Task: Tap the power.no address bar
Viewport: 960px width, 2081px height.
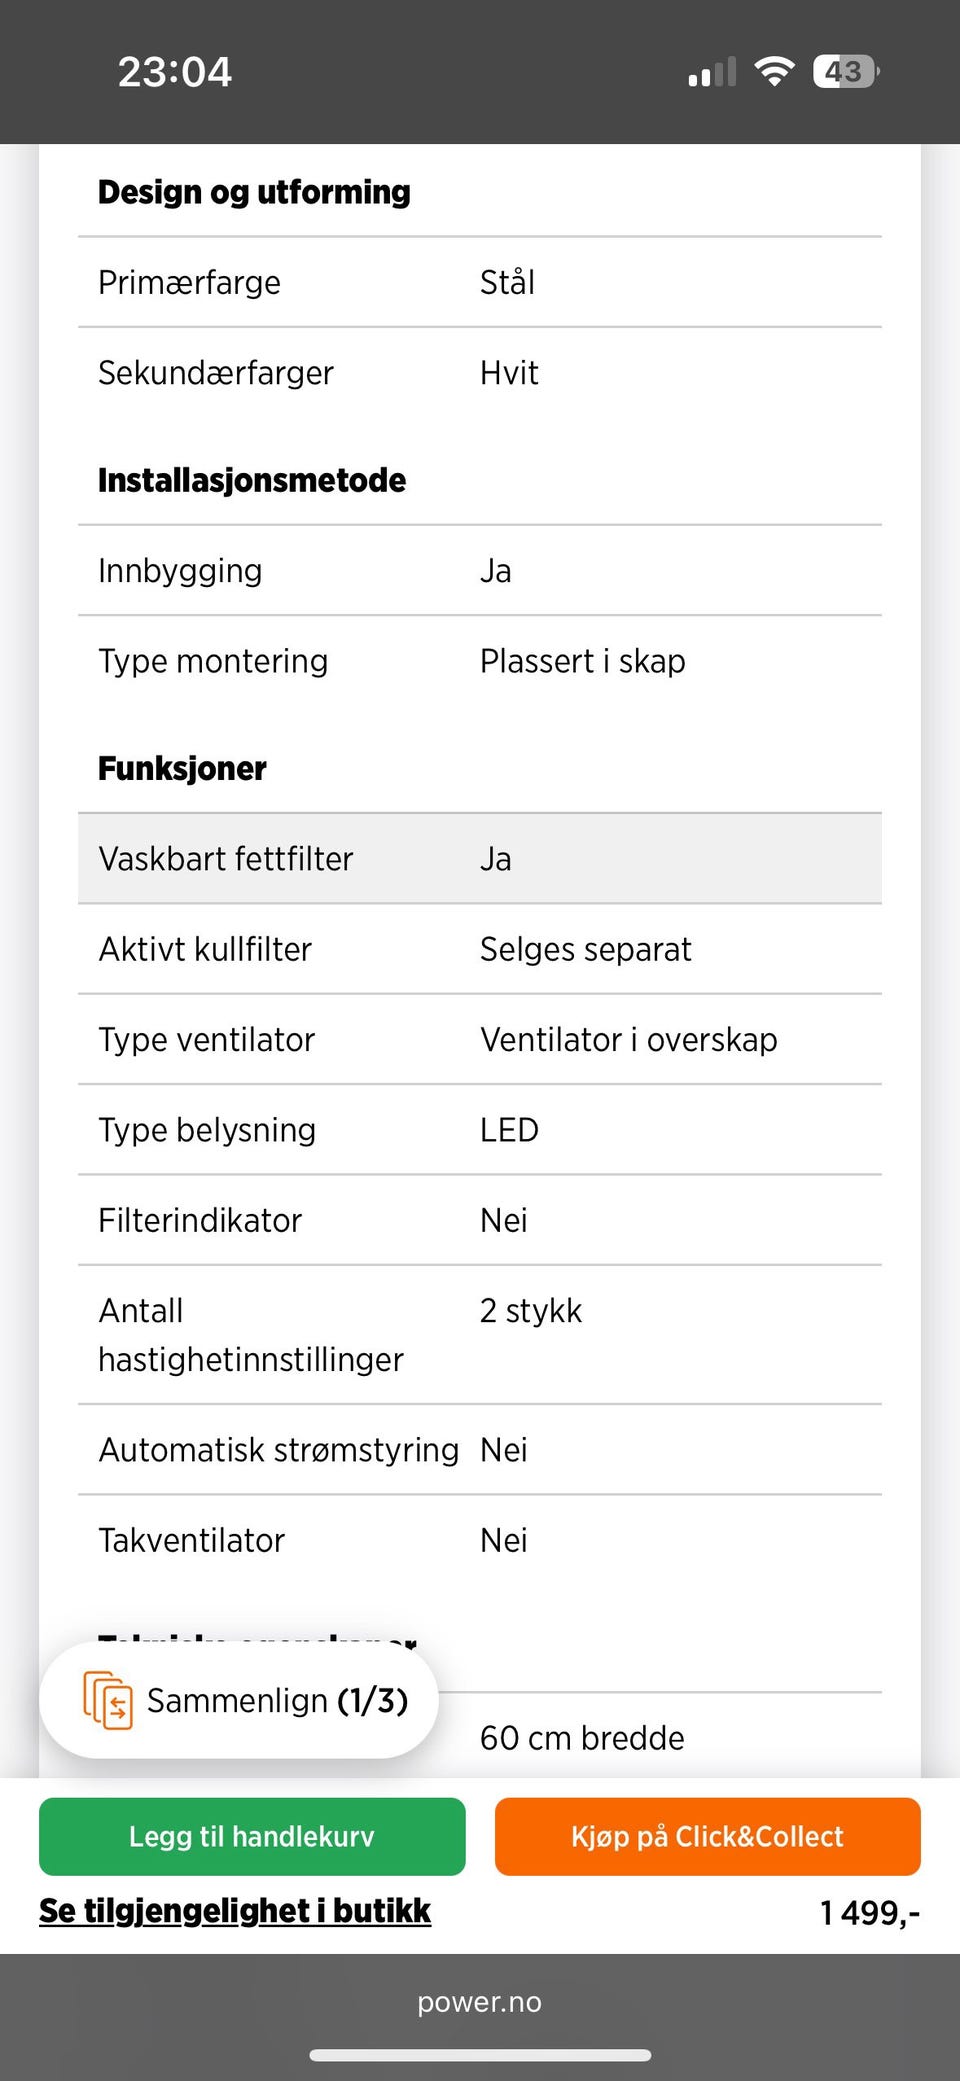Action: pos(480,2002)
